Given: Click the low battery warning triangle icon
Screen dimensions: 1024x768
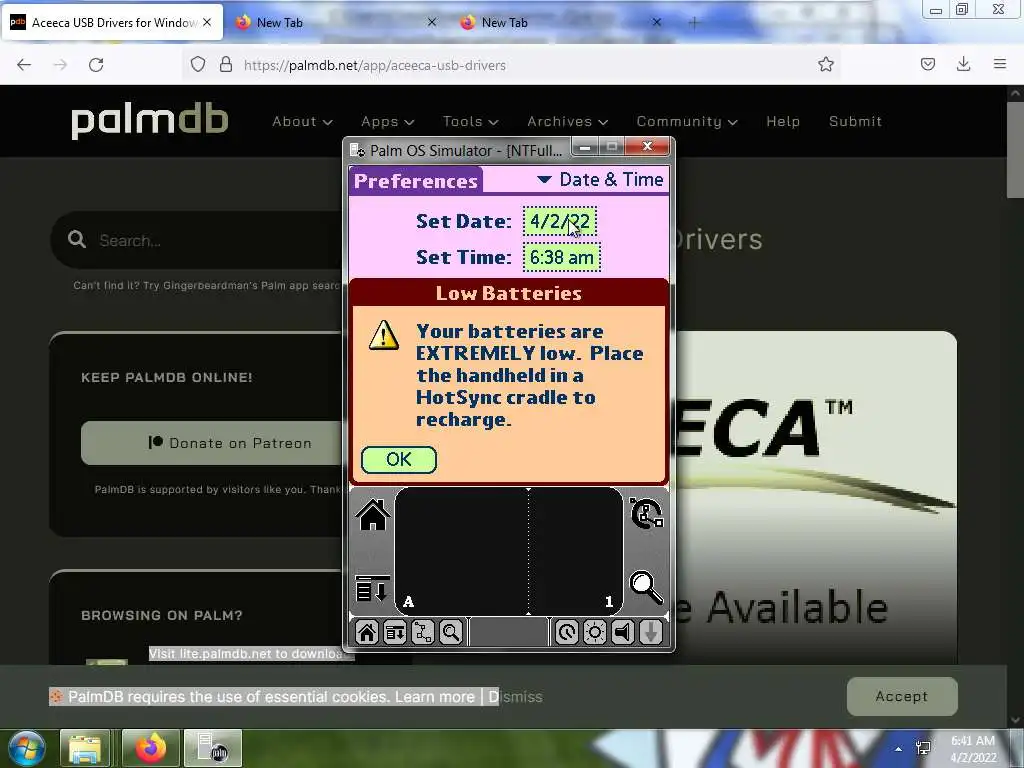Looking at the screenshot, I should (384, 335).
